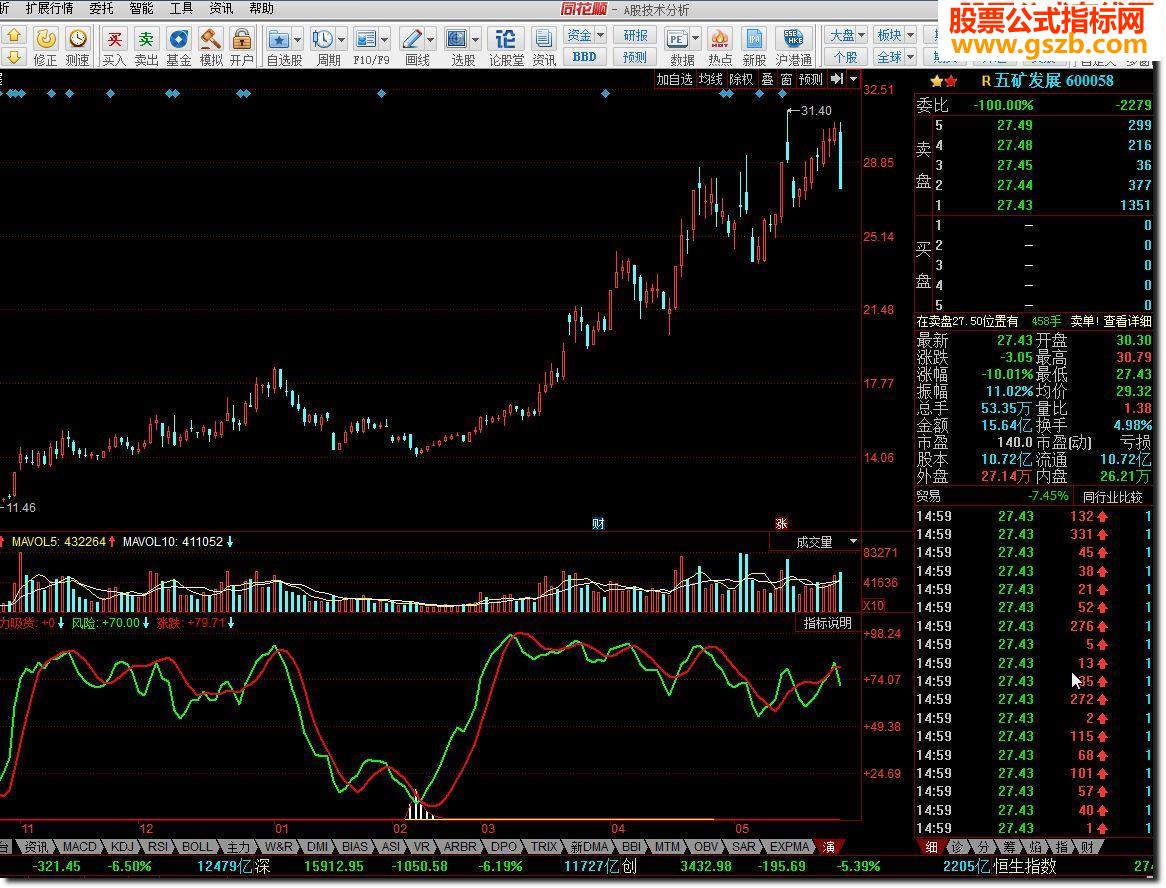This screenshot has width=1166, height=888.
Task: Click the 修正 refresh icon
Action: tap(45, 39)
